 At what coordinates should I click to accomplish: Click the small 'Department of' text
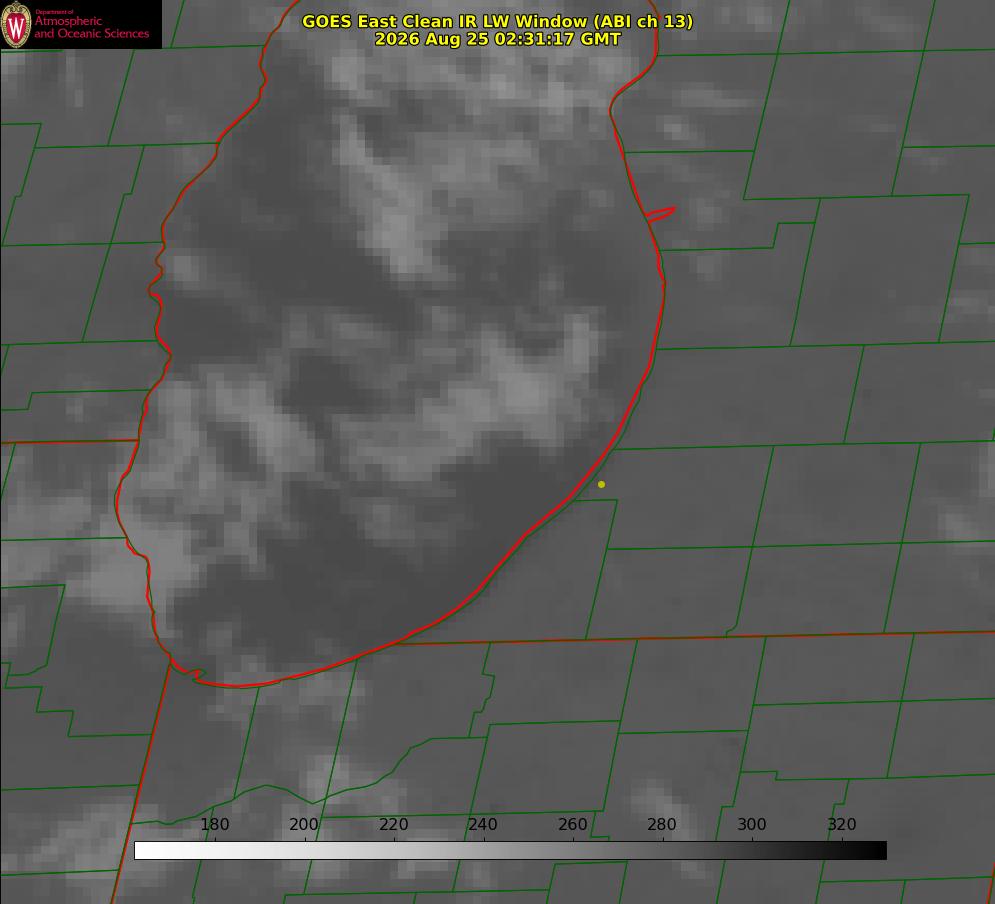tap(54, 12)
